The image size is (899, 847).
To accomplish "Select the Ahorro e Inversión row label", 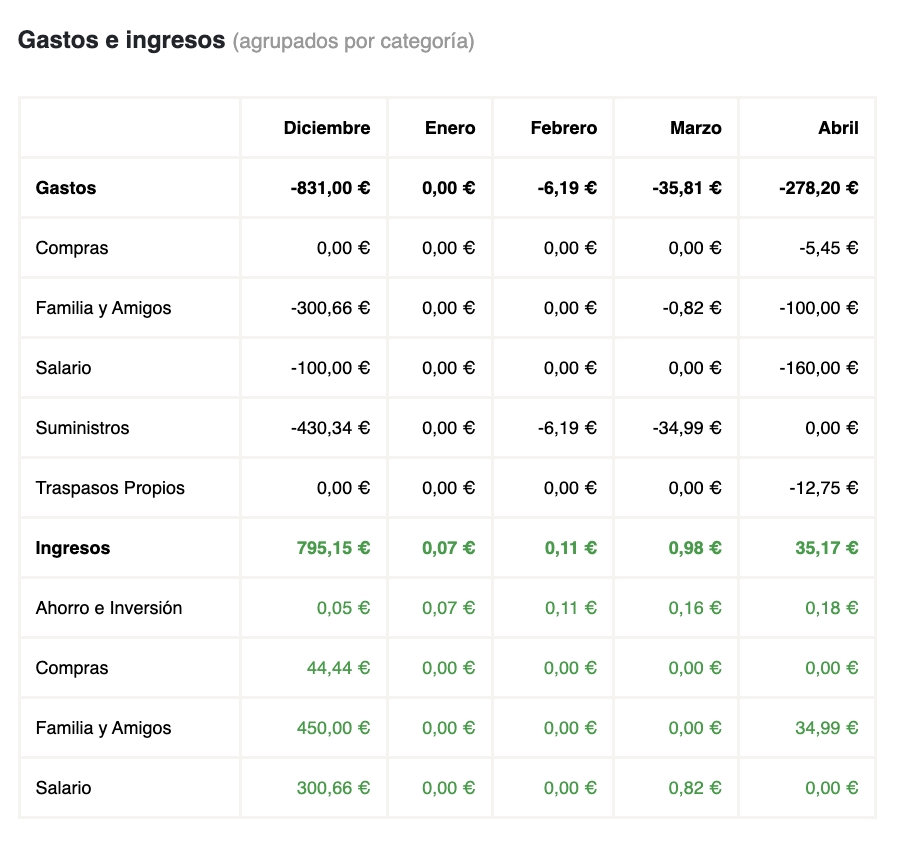I will tap(109, 608).
